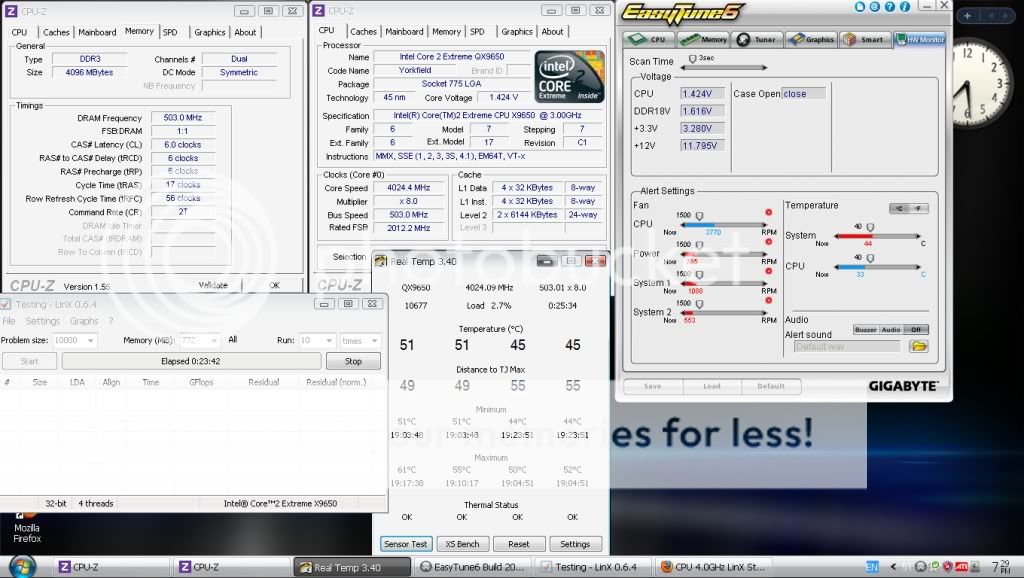Click the Scan Time slider handle
The height and width of the screenshot is (578, 1024).
[693, 61]
